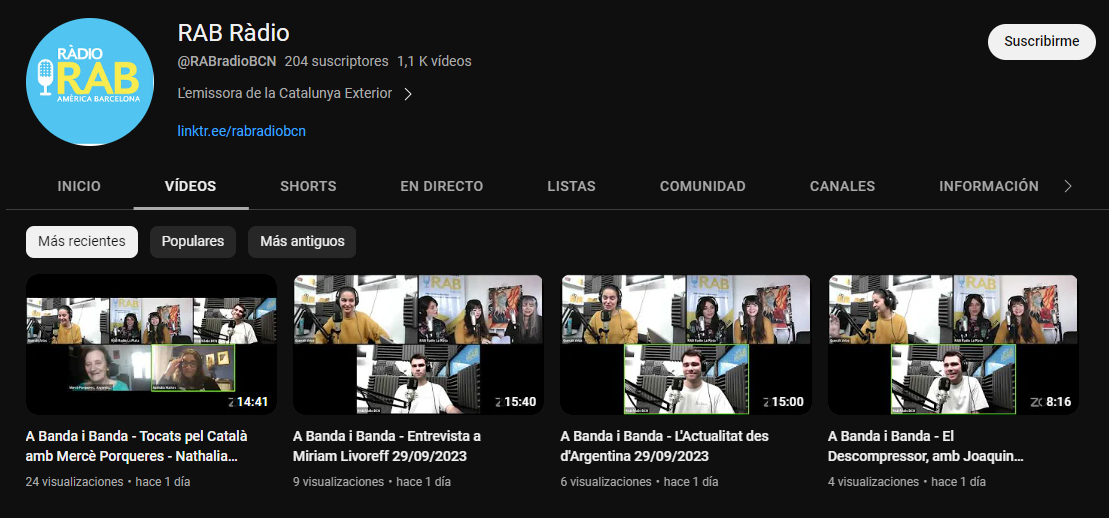
Task: Switch to the Inicio tab
Action: click(79, 186)
